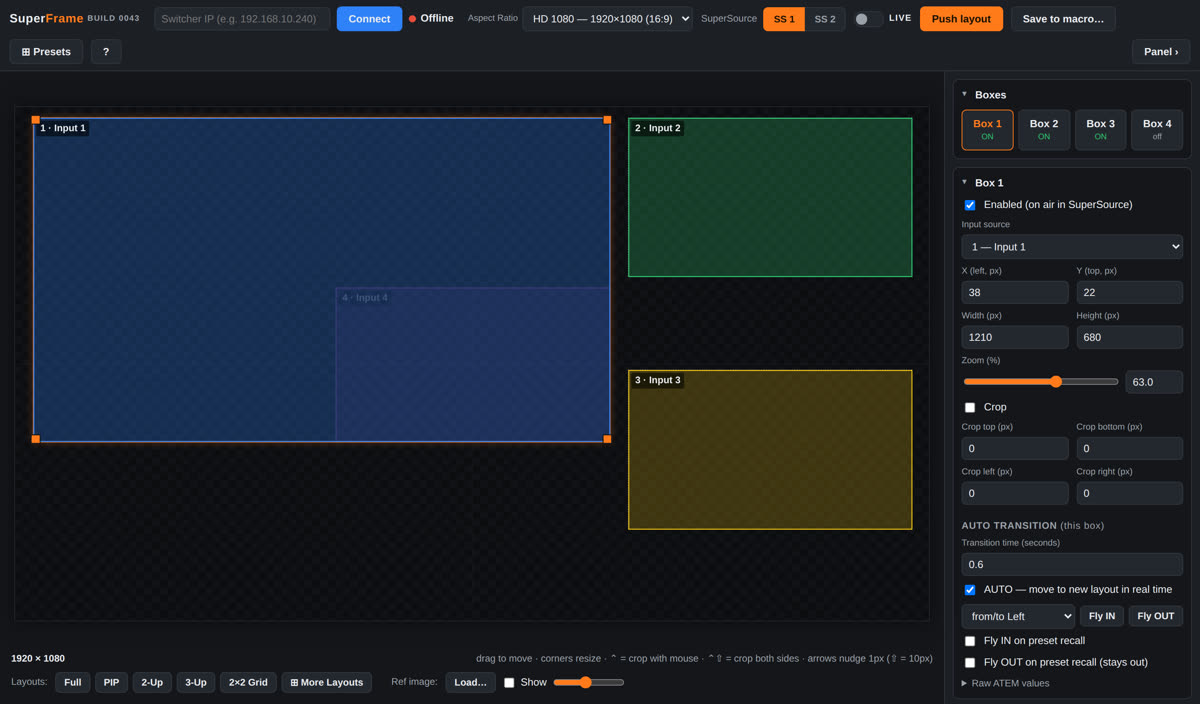Click the Y top px field
This screenshot has width=1200, height=704.
1129,292
